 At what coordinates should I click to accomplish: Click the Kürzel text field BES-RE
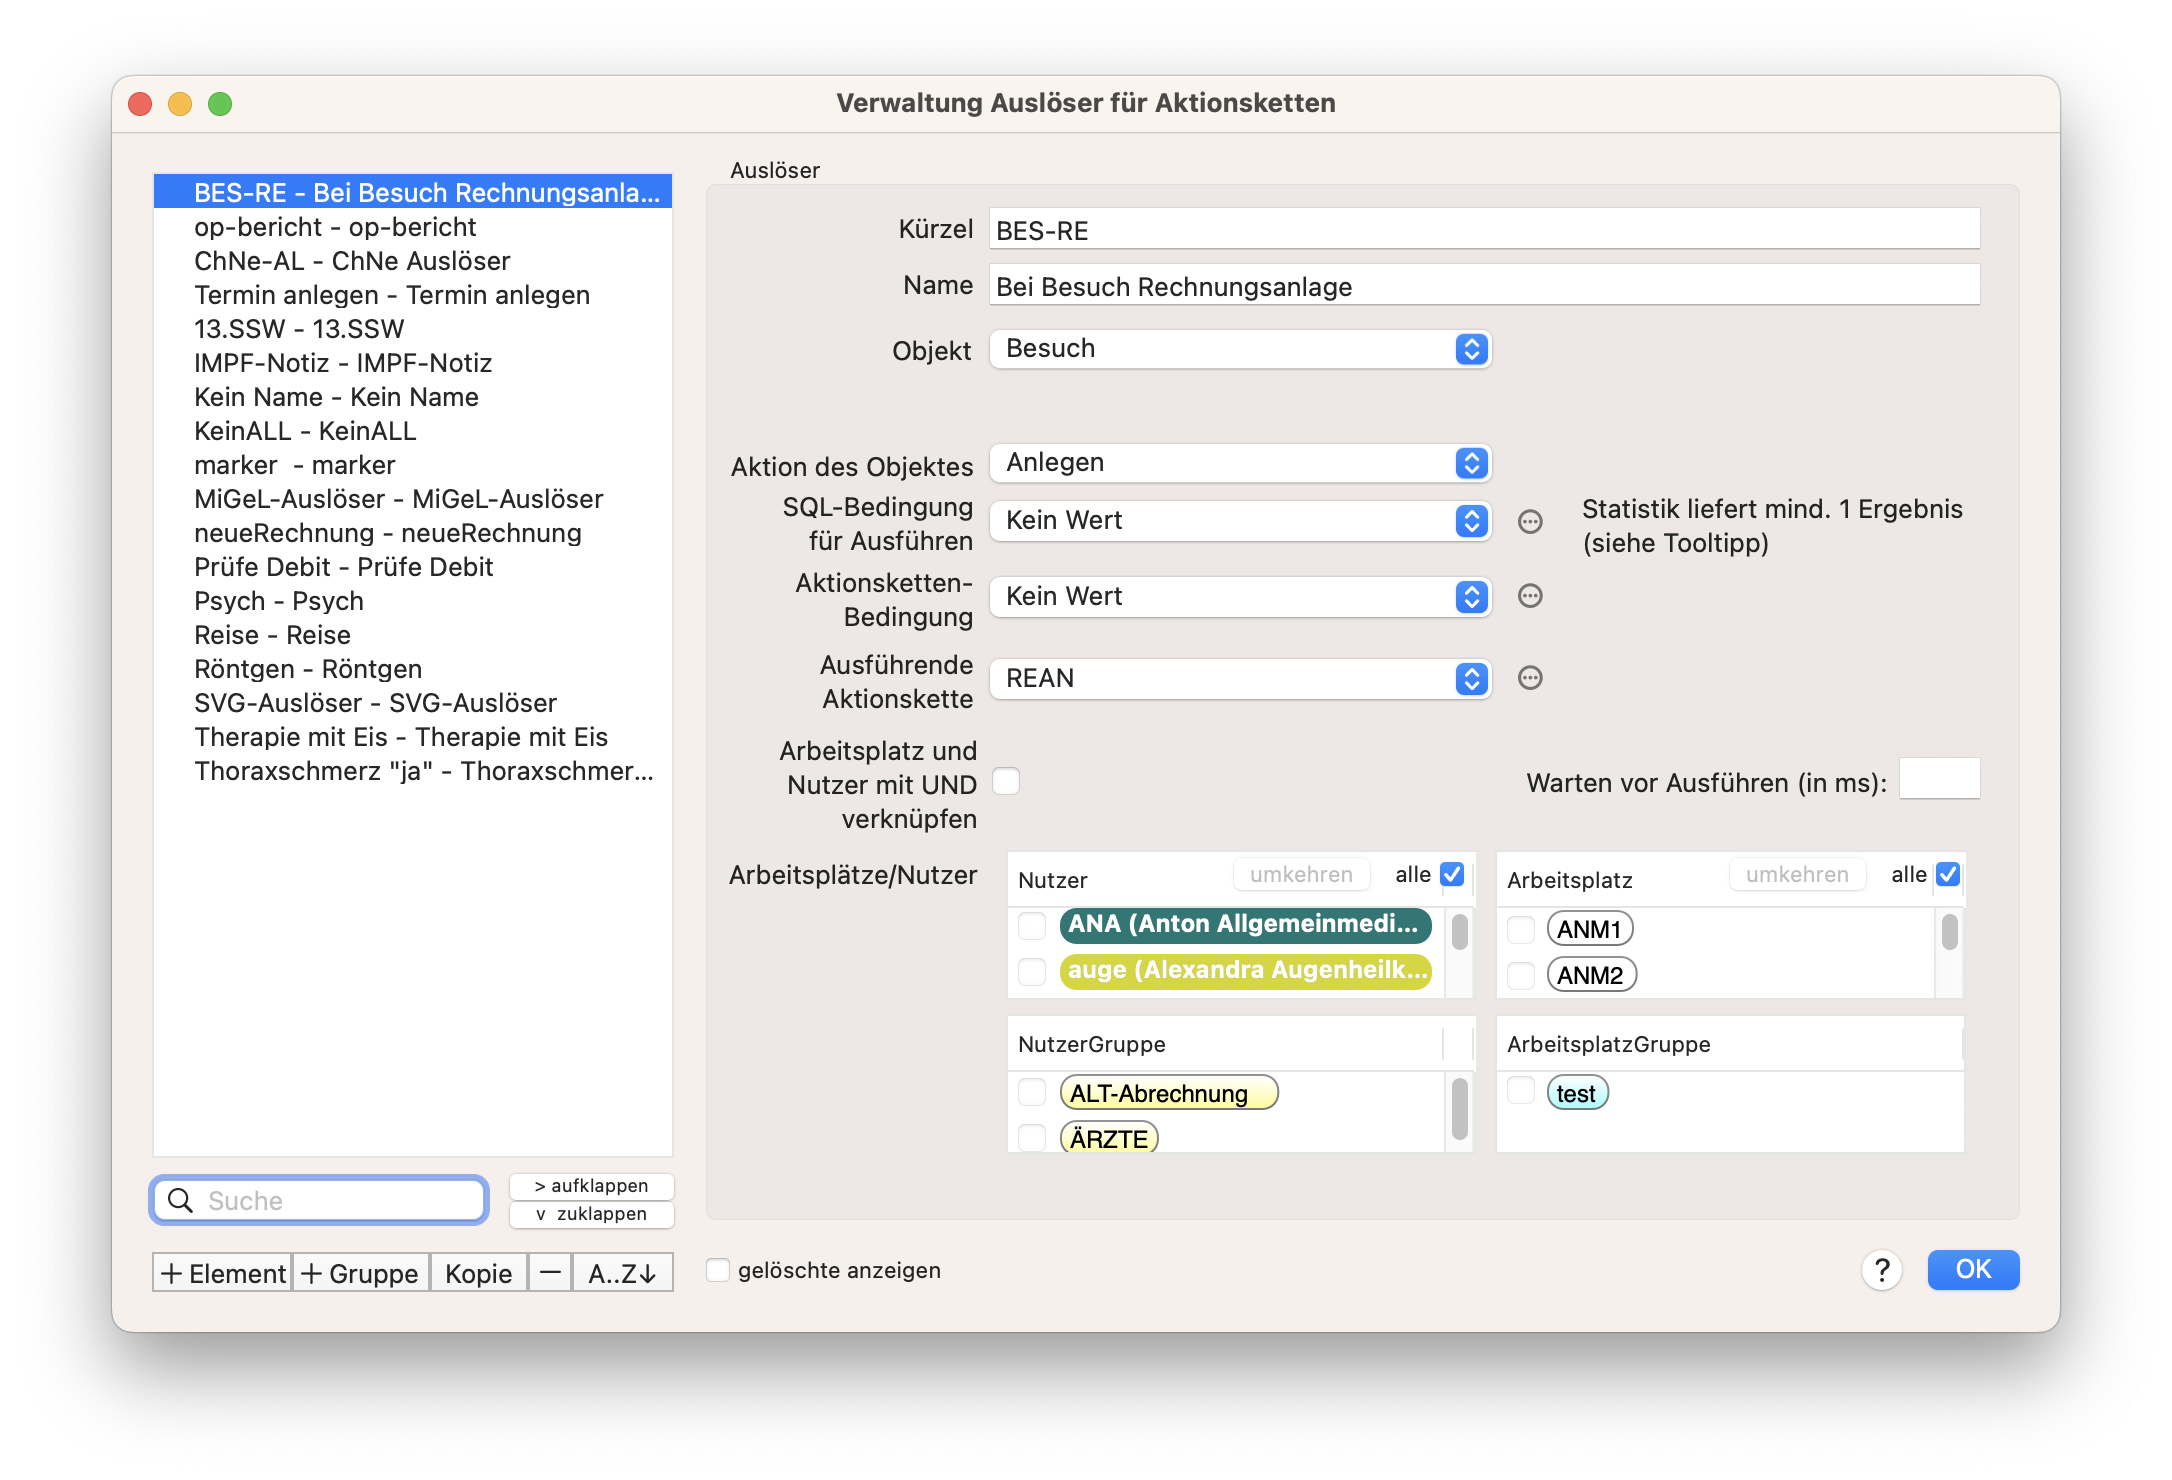point(1484,229)
